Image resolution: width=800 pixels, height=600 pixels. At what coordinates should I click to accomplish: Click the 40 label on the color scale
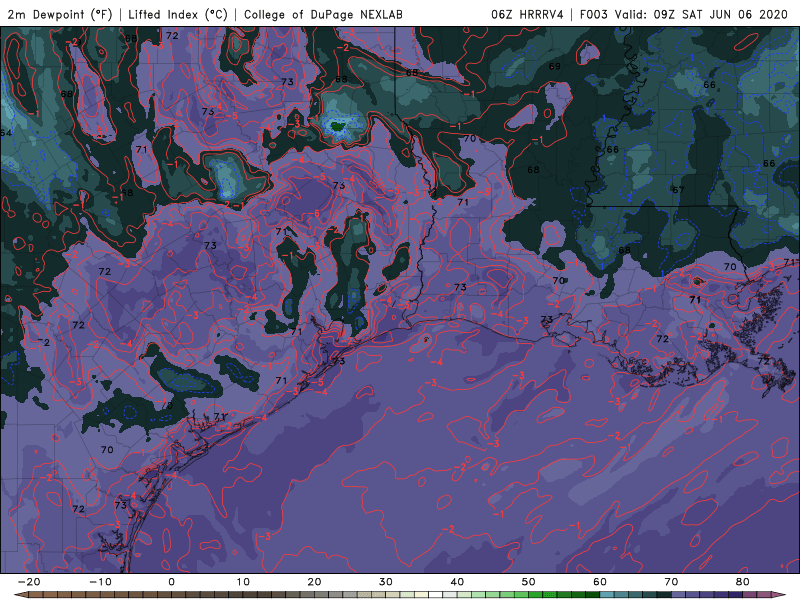coord(457,582)
